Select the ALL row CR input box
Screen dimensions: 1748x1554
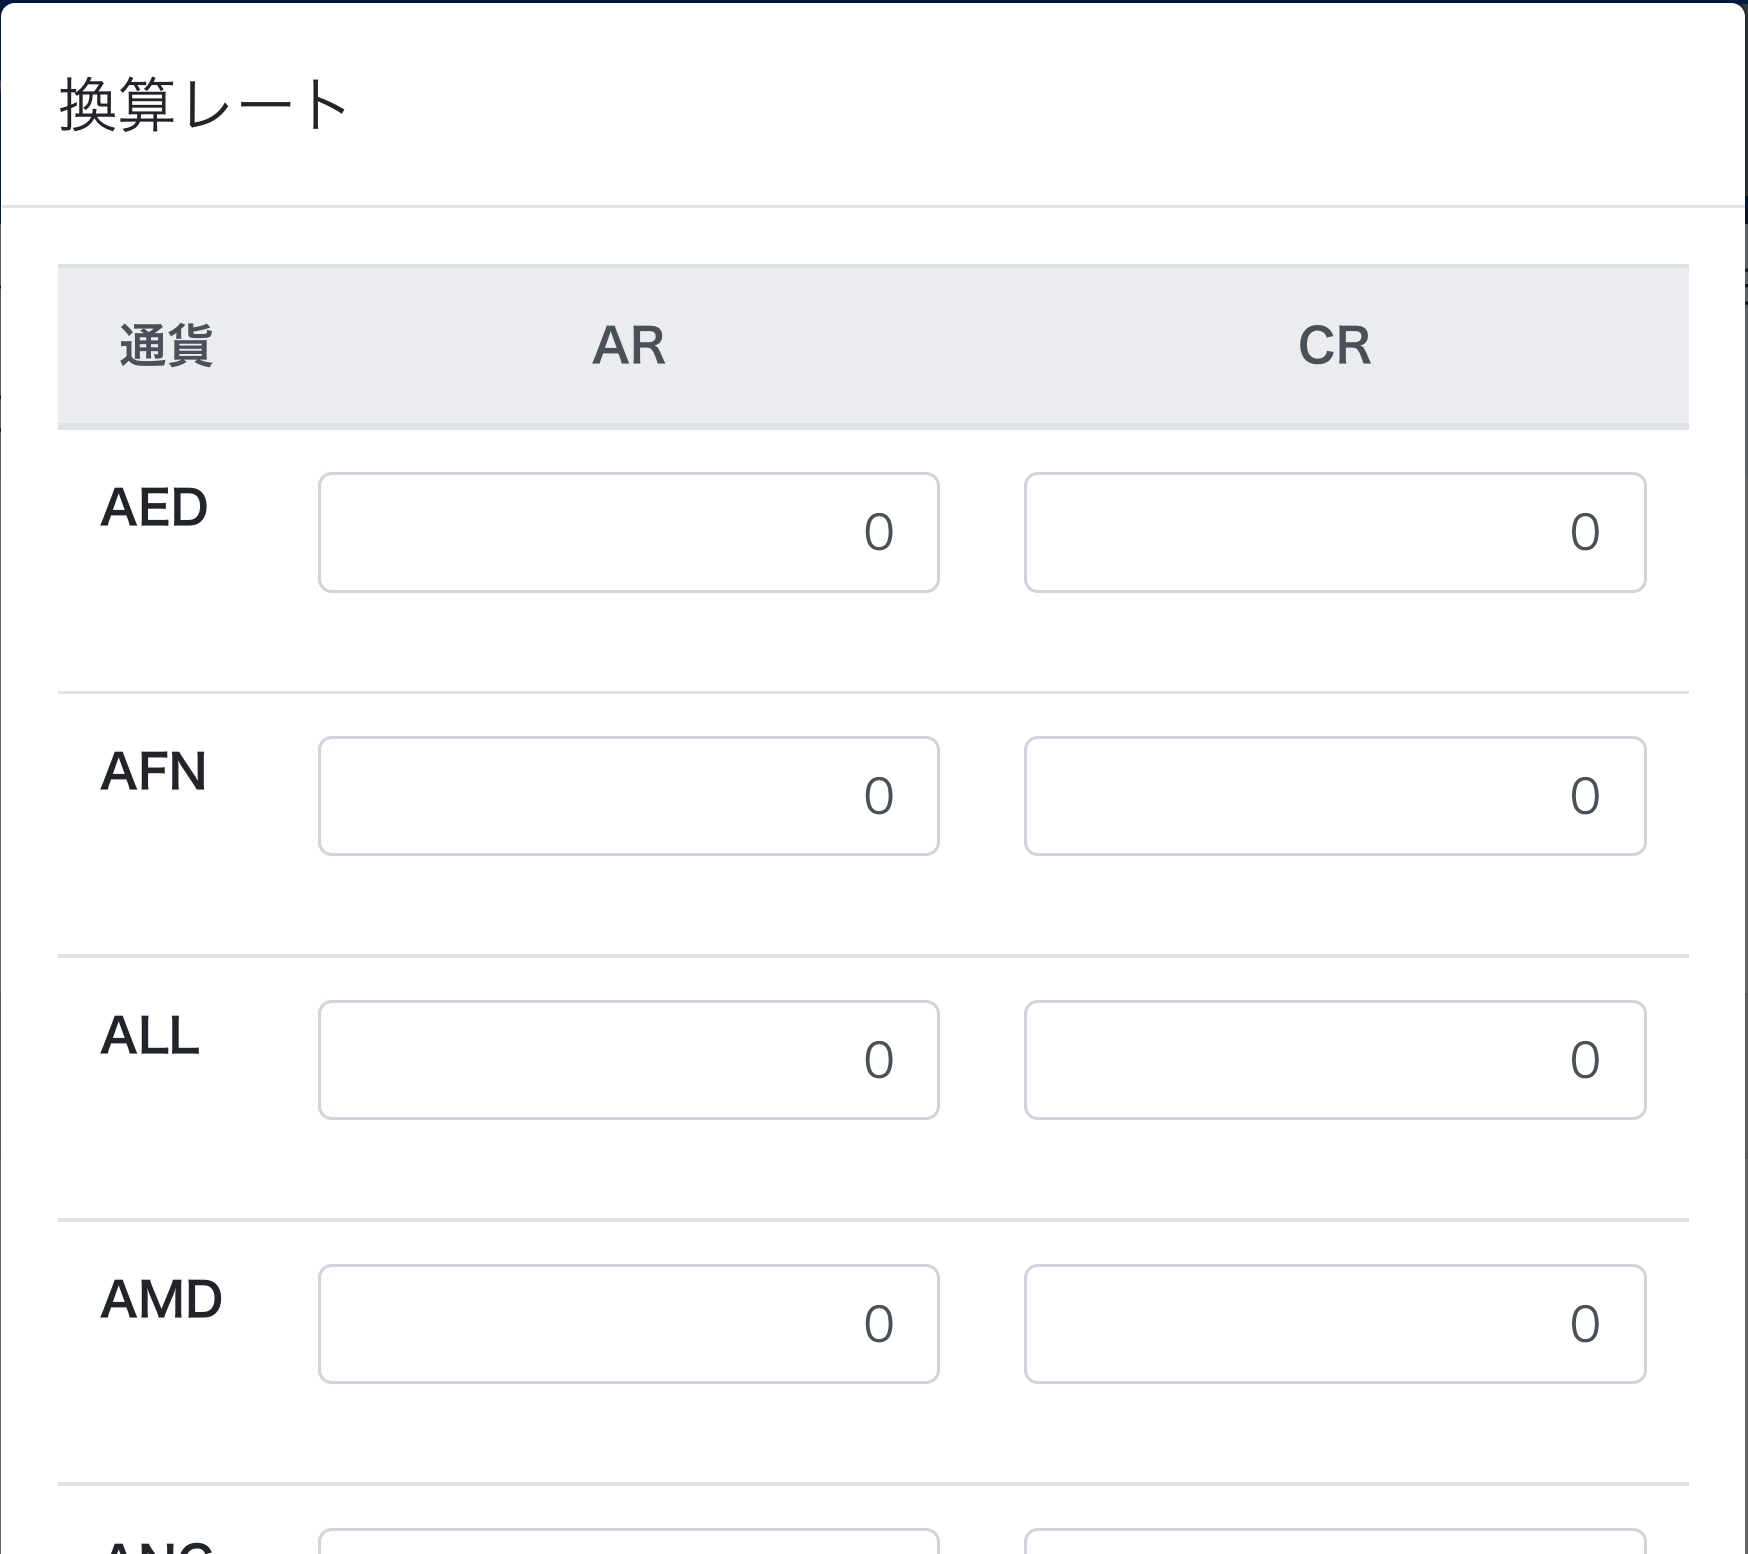click(1334, 1060)
